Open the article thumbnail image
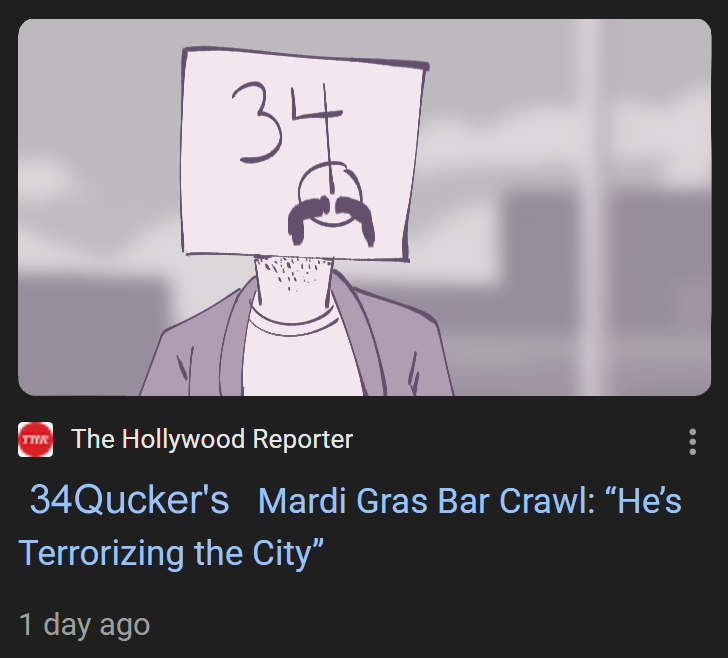Image resolution: width=728 pixels, height=658 pixels. (x=364, y=207)
